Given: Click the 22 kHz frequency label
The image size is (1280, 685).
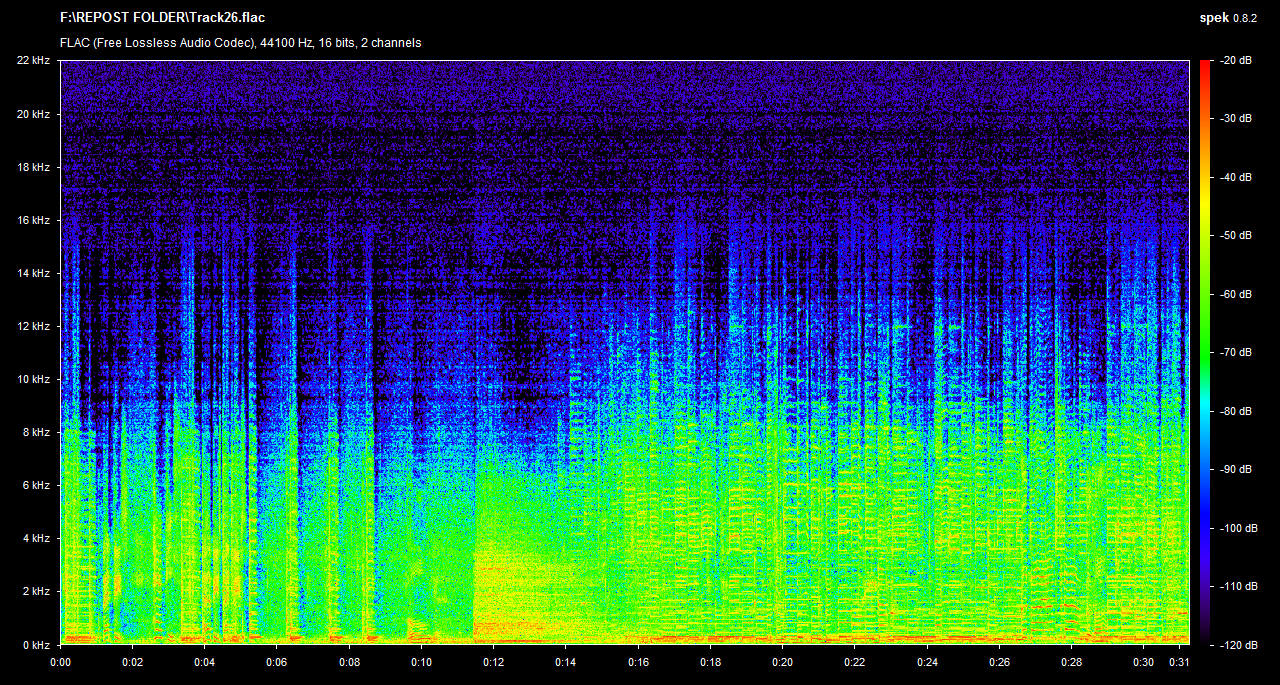Looking at the screenshot, I should 33,61.
